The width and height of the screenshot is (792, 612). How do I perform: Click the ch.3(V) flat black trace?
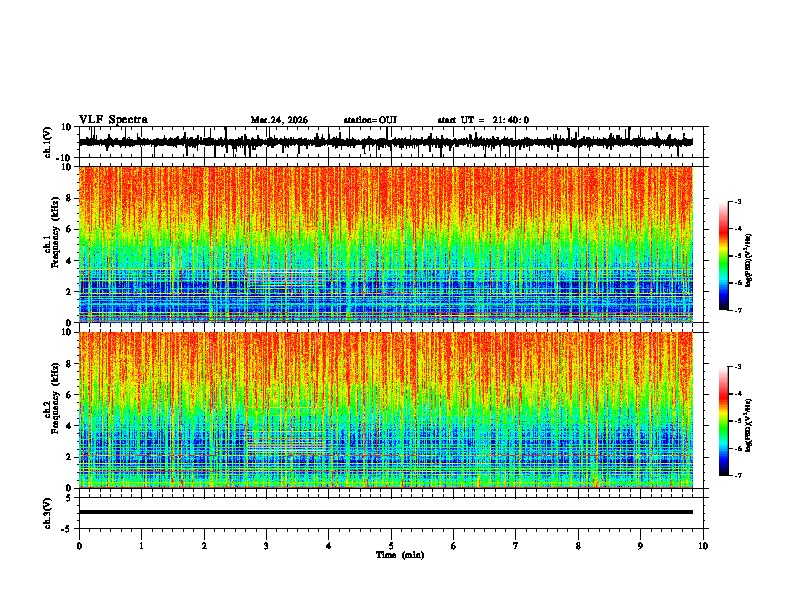(386, 512)
